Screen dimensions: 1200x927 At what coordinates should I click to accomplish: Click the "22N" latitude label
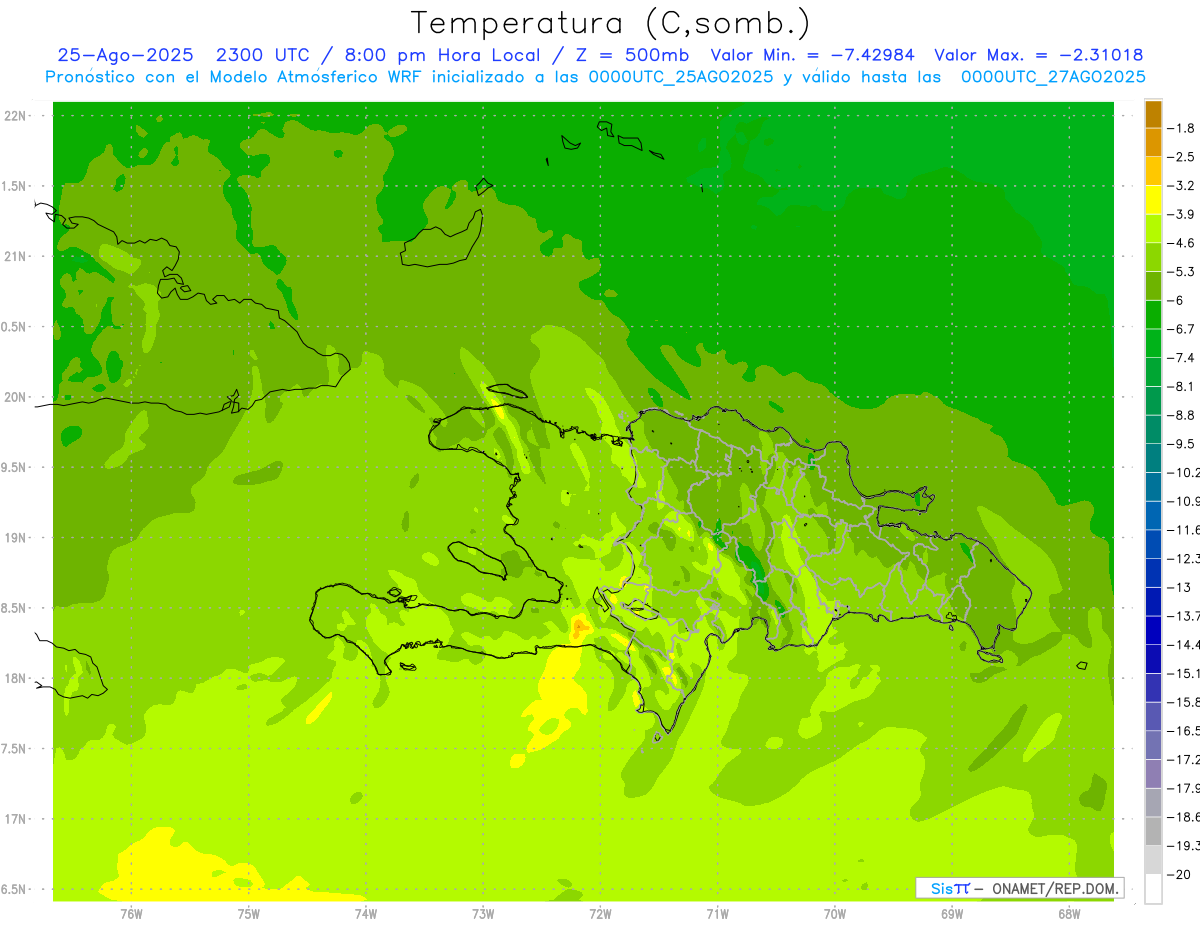[x=17, y=116]
